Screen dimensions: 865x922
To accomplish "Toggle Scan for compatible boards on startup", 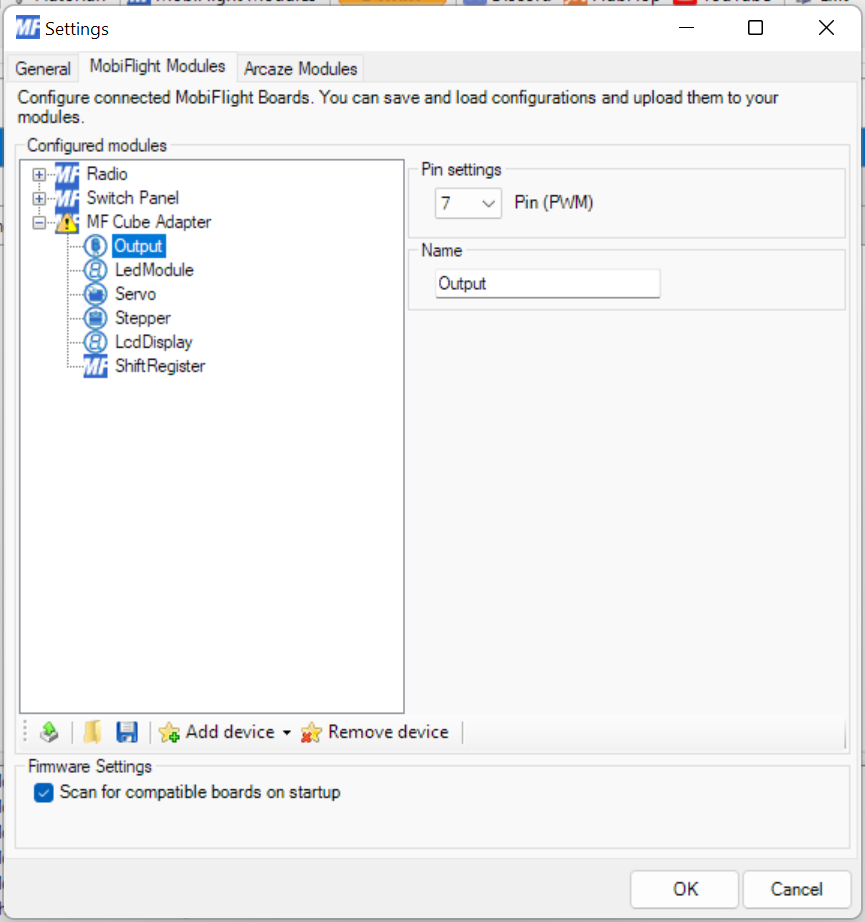I will click(44, 793).
